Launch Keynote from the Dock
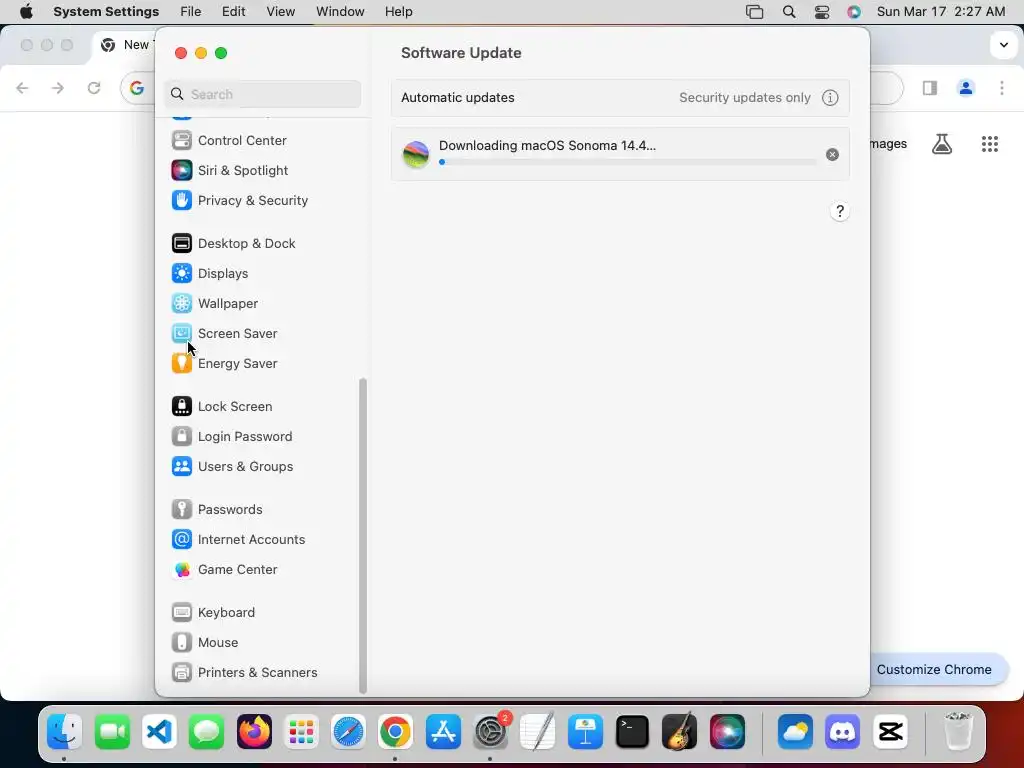Screen dimensions: 1024x768 coord(585,731)
